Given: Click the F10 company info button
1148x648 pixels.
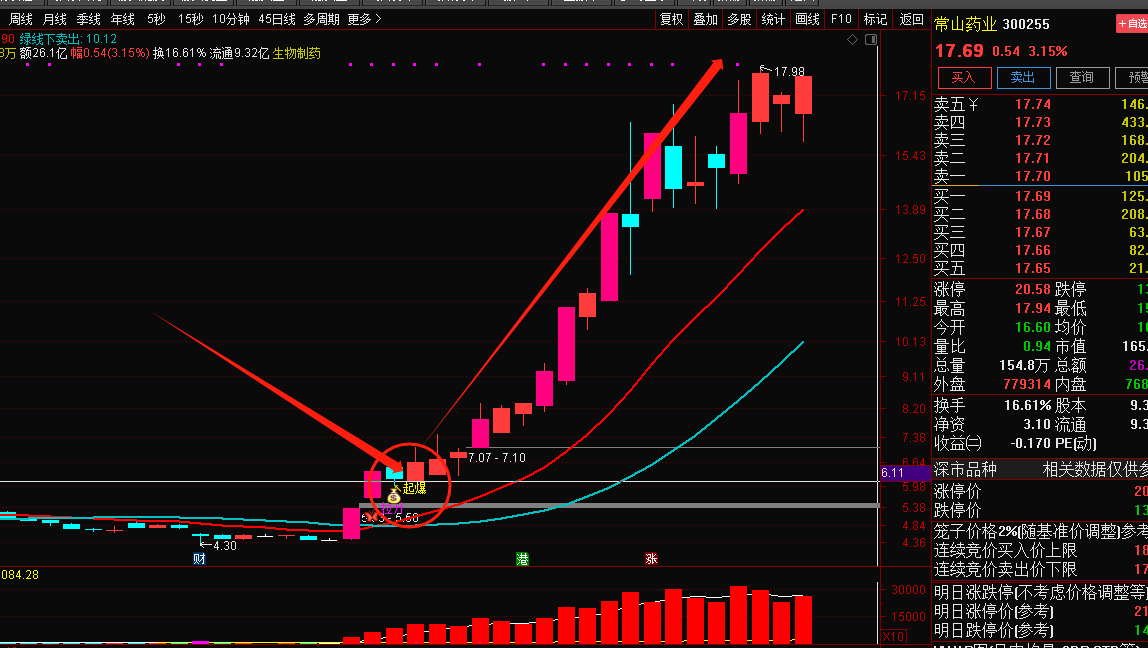Looking at the screenshot, I should 841,19.
